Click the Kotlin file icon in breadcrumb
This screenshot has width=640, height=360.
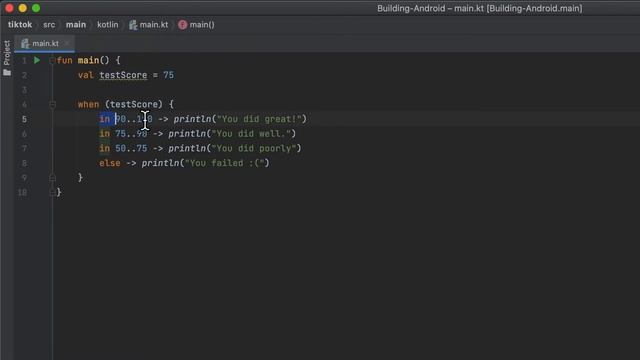pos(133,25)
